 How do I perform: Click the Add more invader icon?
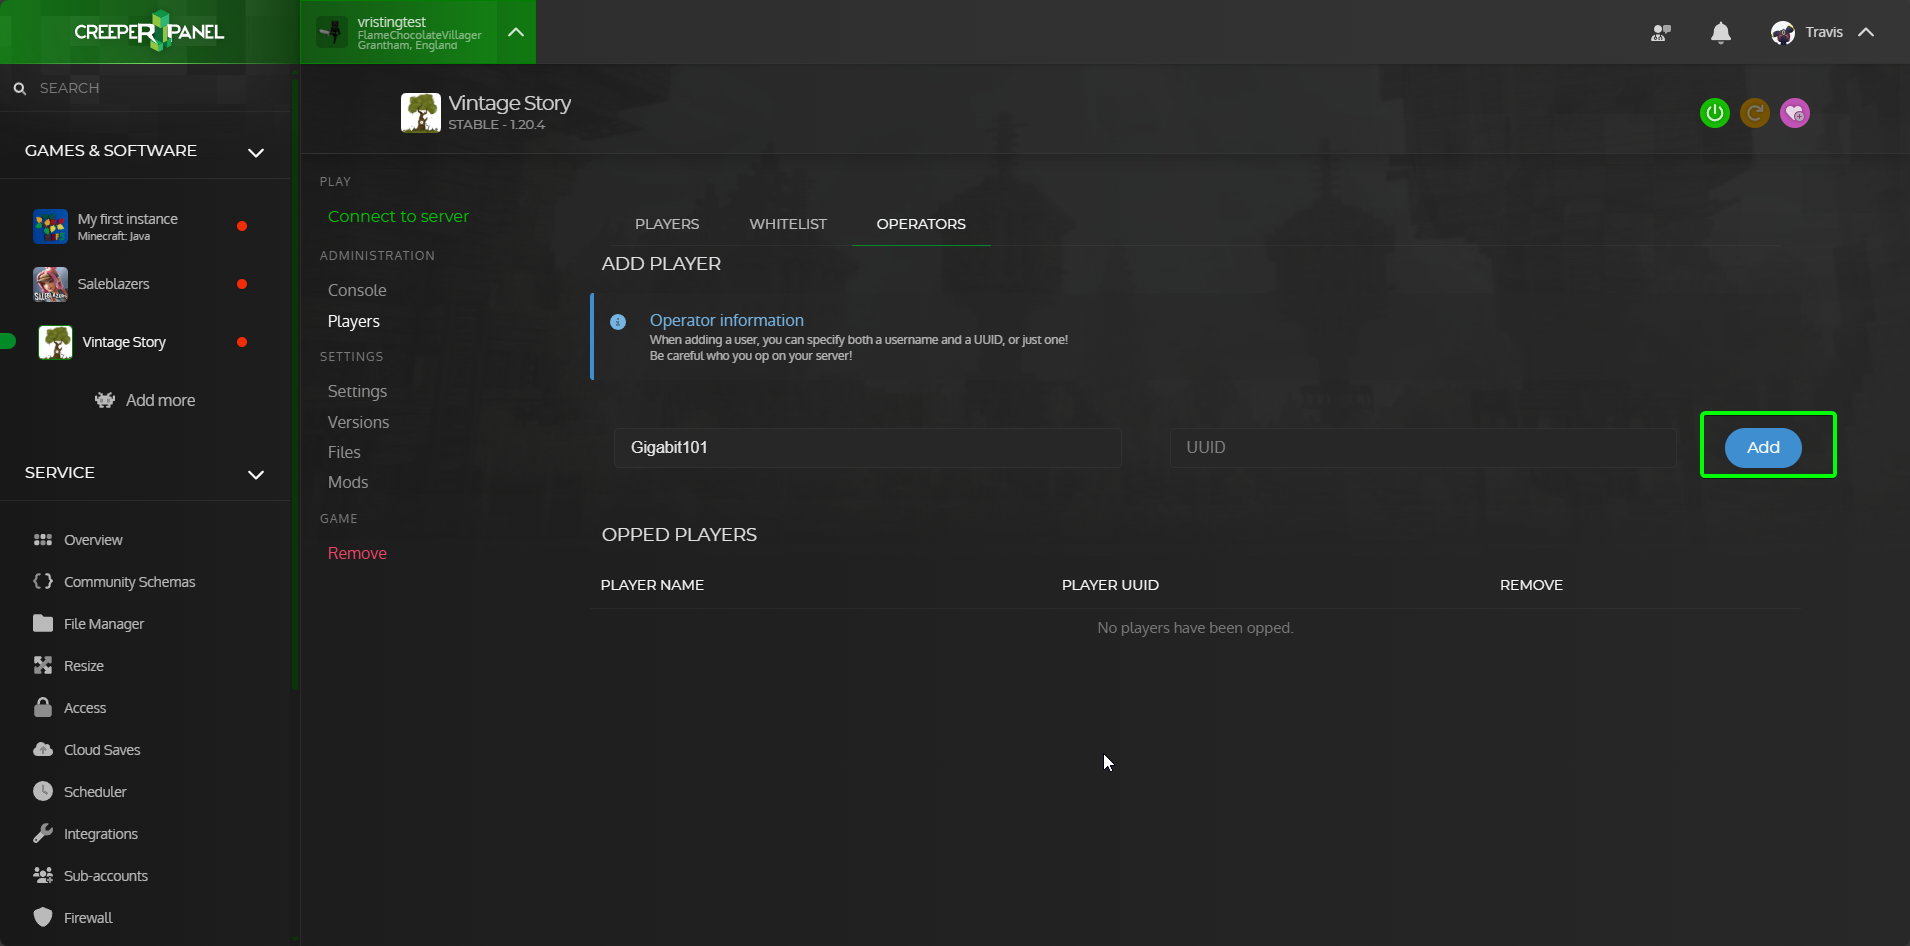point(105,400)
